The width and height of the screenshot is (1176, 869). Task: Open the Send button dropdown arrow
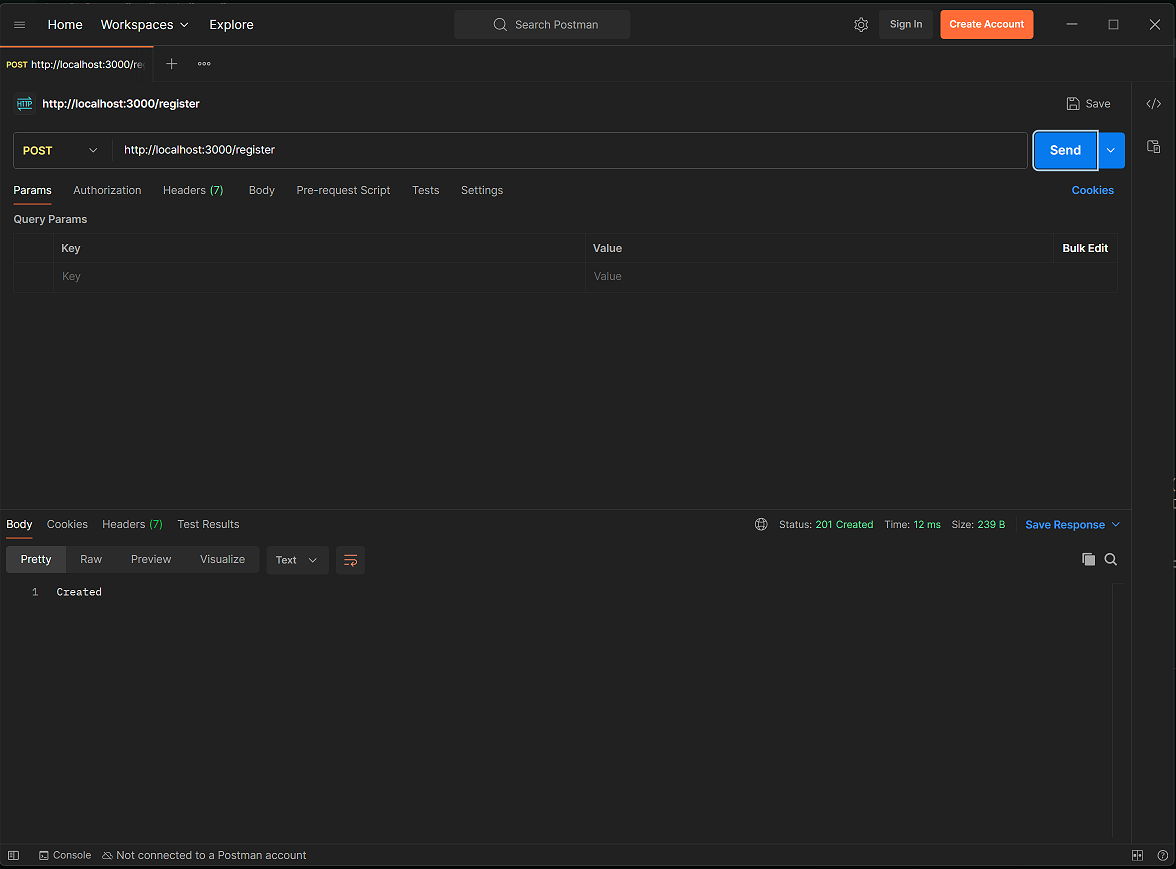tap(1111, 150)
